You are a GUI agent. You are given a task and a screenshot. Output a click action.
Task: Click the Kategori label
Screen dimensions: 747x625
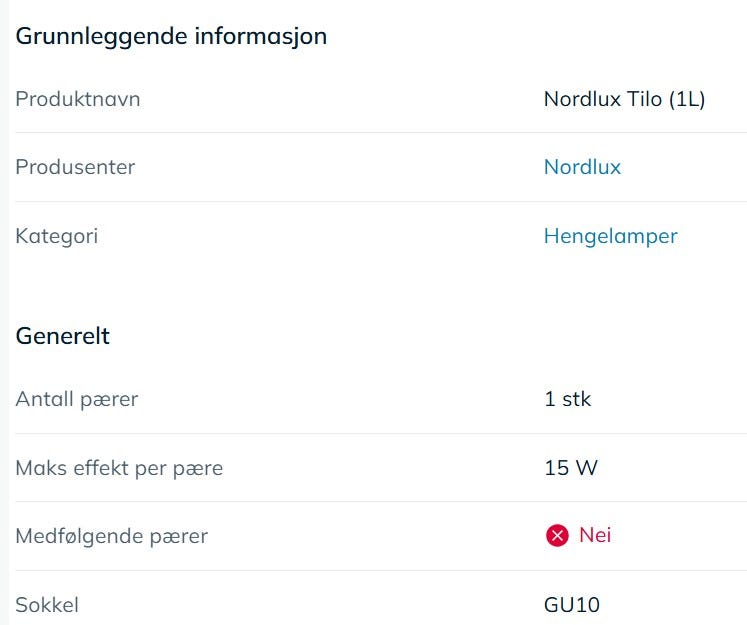tap(57, 236)
